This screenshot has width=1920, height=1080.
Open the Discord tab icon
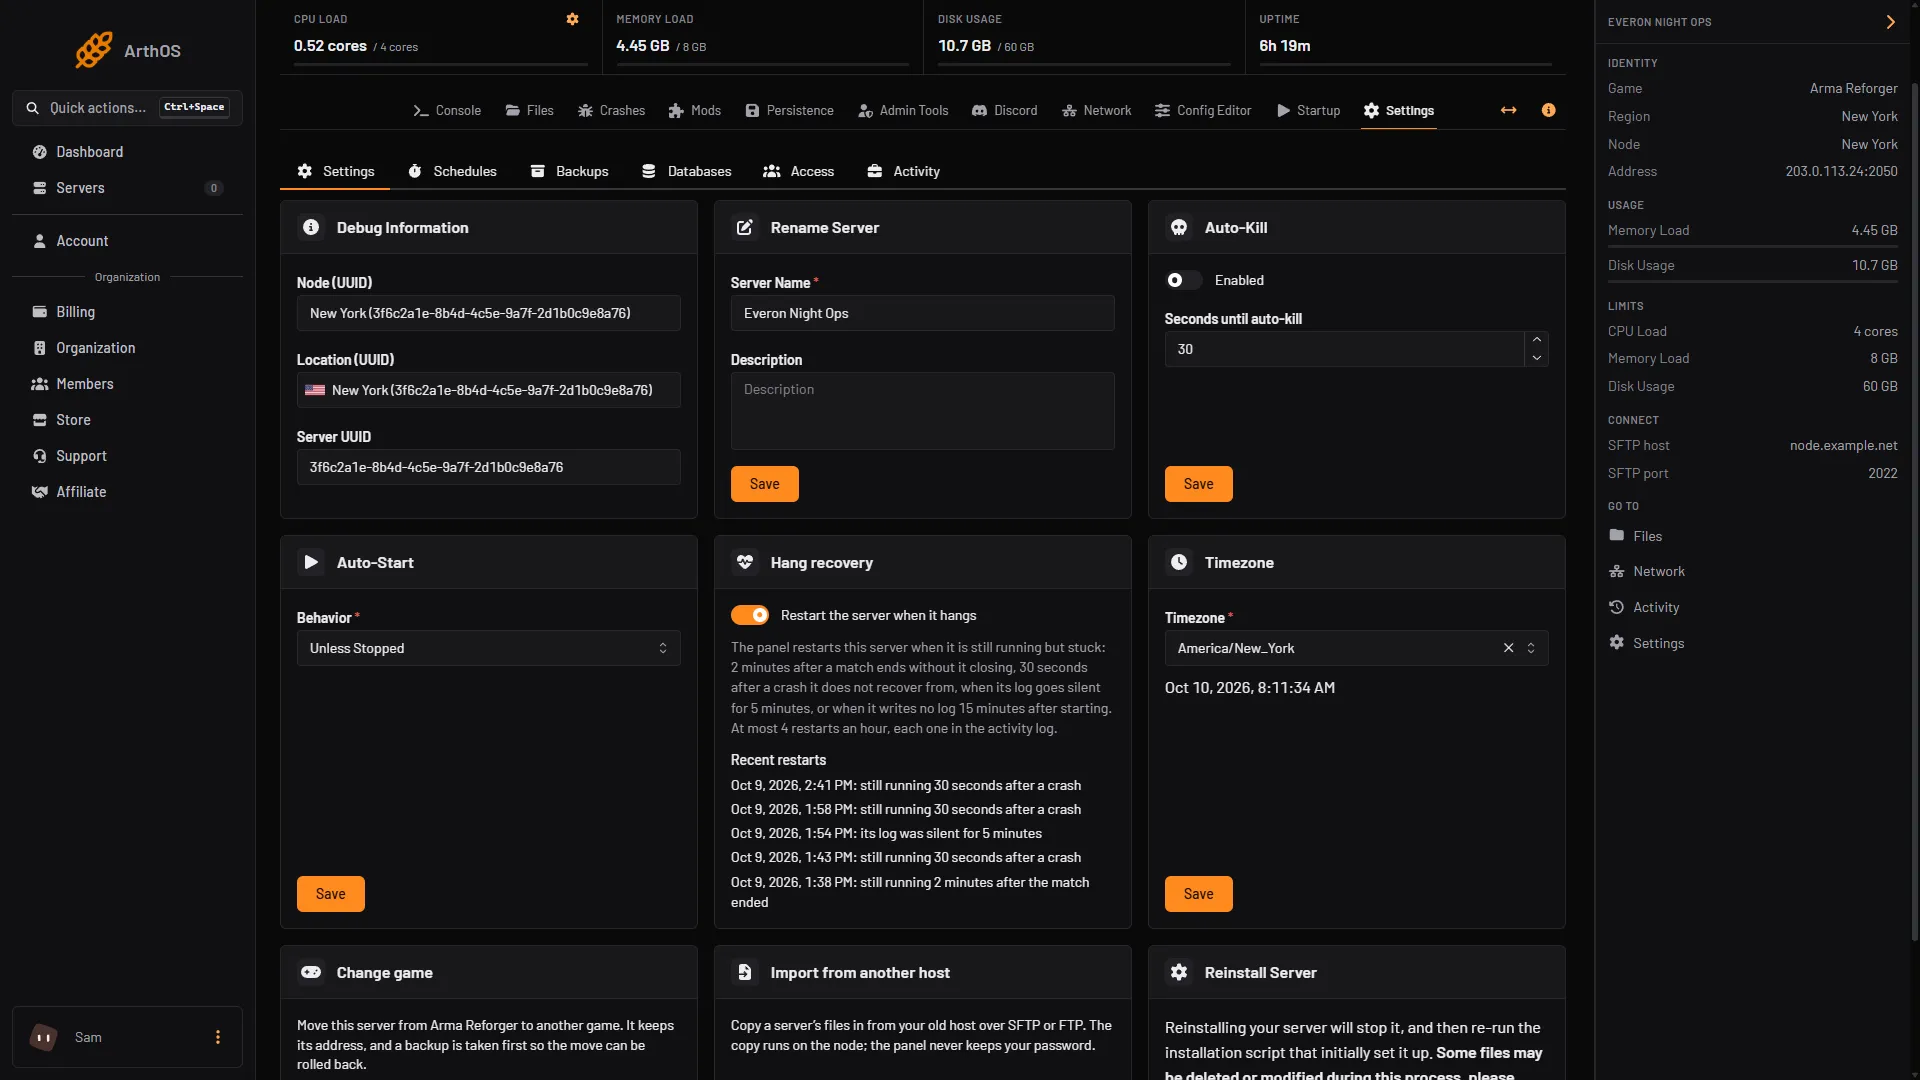click(979, 110)
